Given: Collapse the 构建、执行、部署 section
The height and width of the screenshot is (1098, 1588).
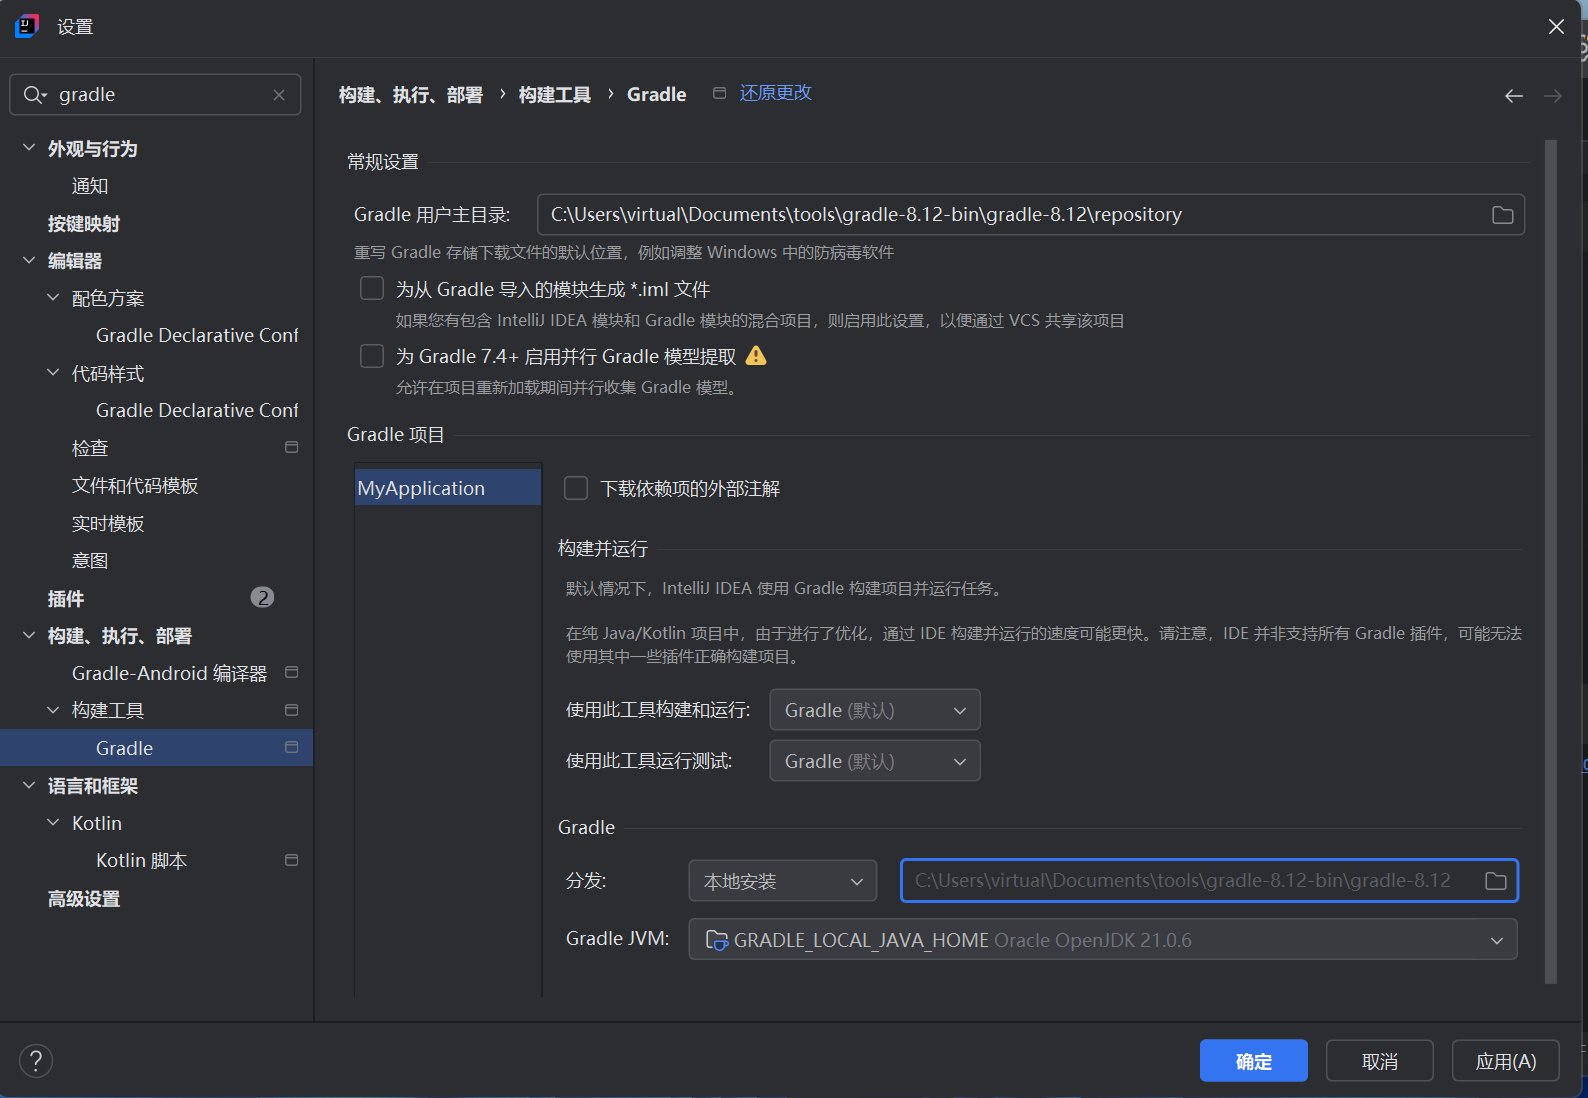Looking at the screenshot, I should [29, 635].
